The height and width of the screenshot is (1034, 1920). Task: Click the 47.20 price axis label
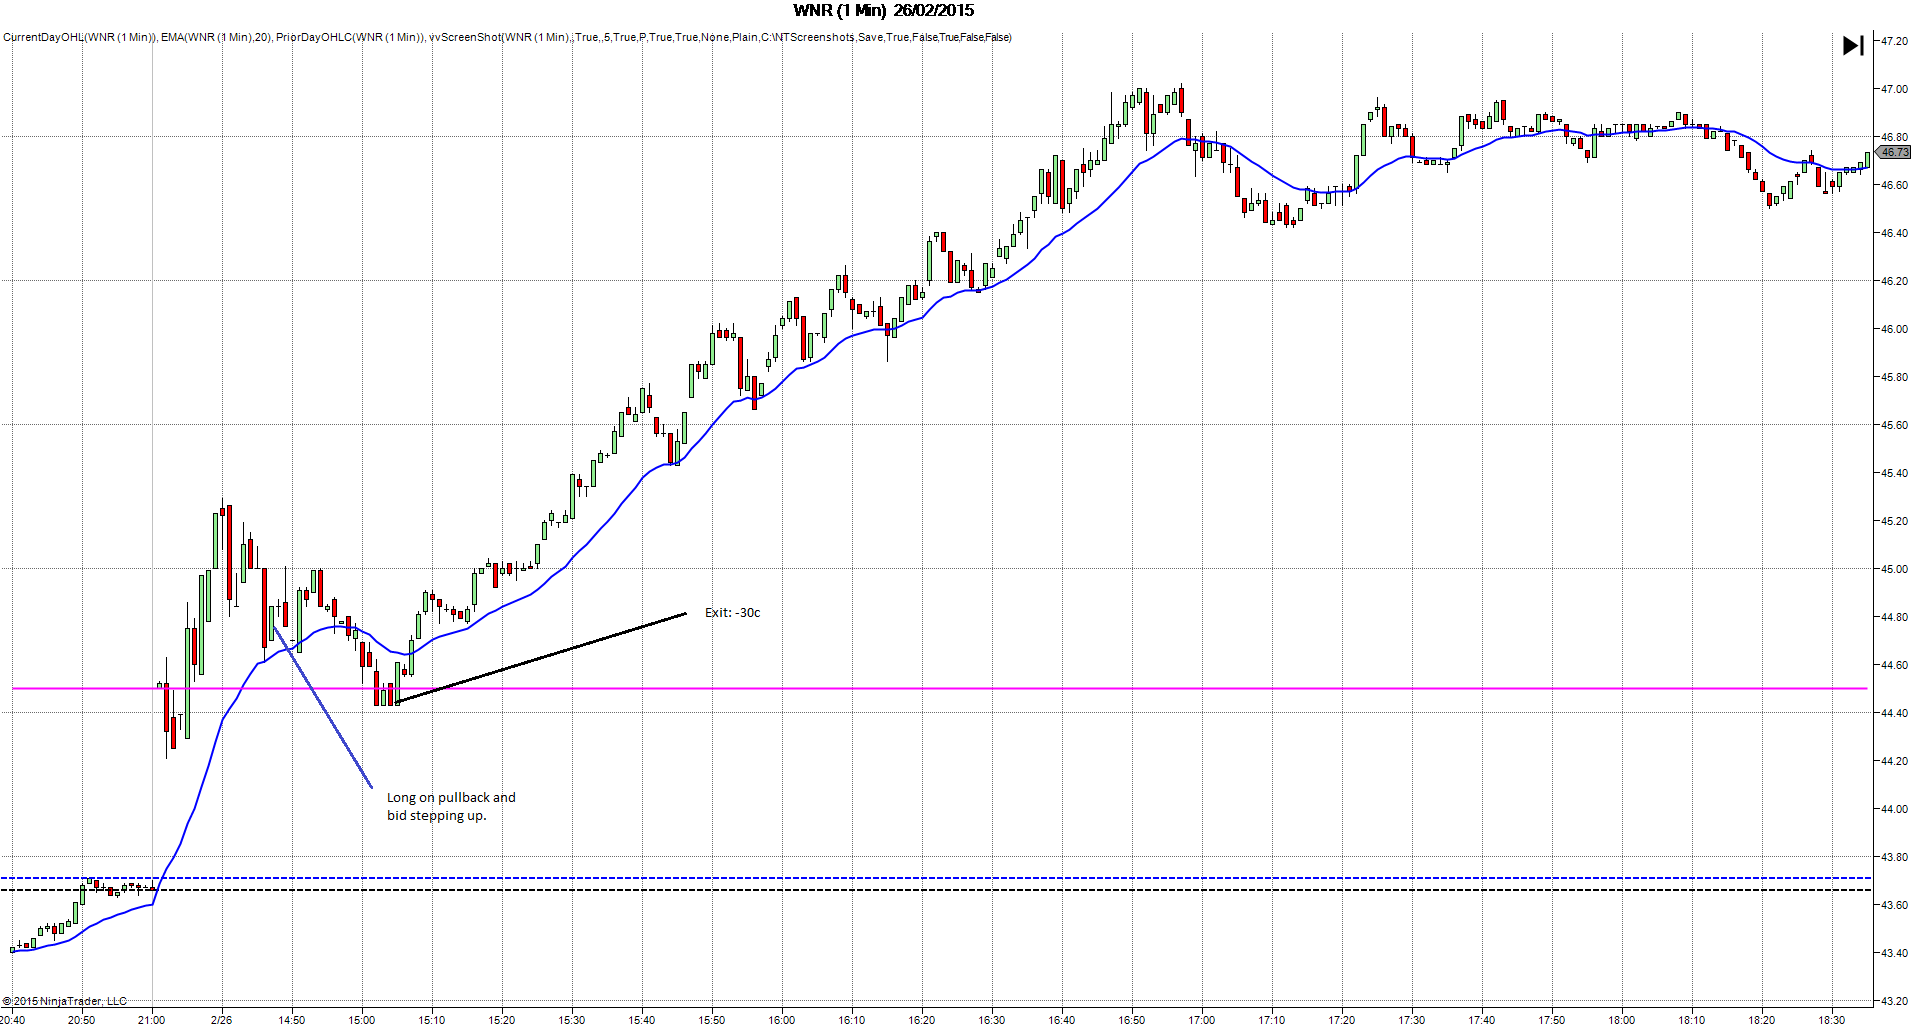(x=1894, y=41)
